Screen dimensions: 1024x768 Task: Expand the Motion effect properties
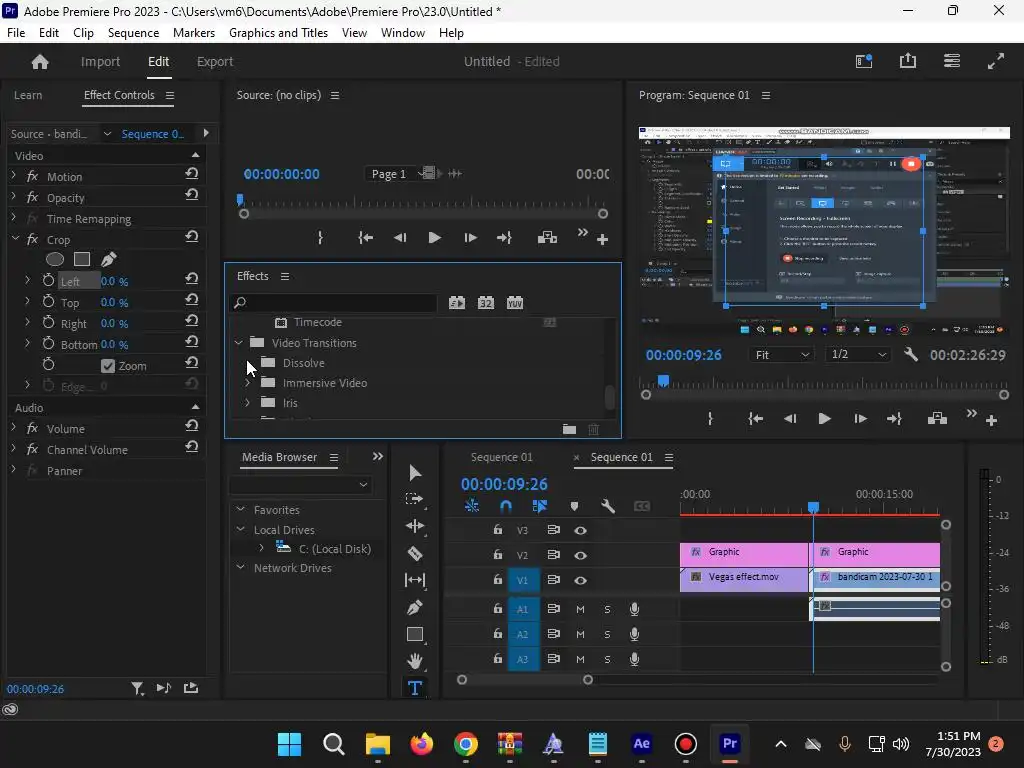14,176
